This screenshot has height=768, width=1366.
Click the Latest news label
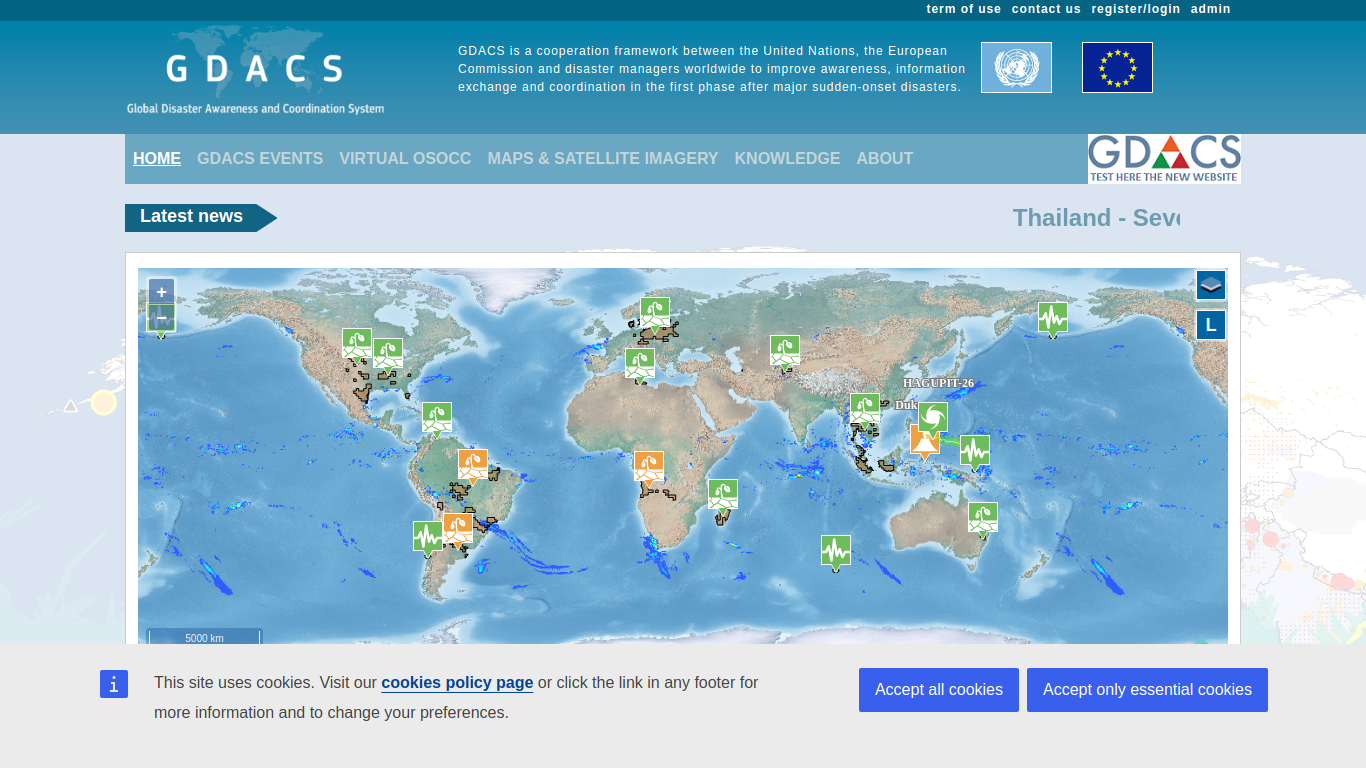coord(191,217)
